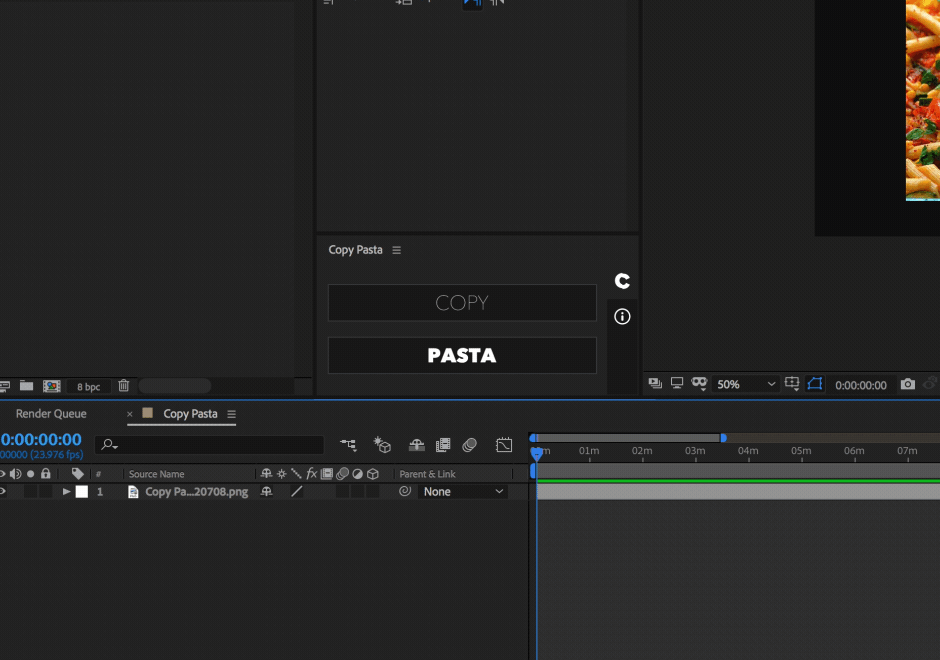Click the white label color of layer 1
The height and width of the screenshot is (660, 940).
[x=82, y=492]
